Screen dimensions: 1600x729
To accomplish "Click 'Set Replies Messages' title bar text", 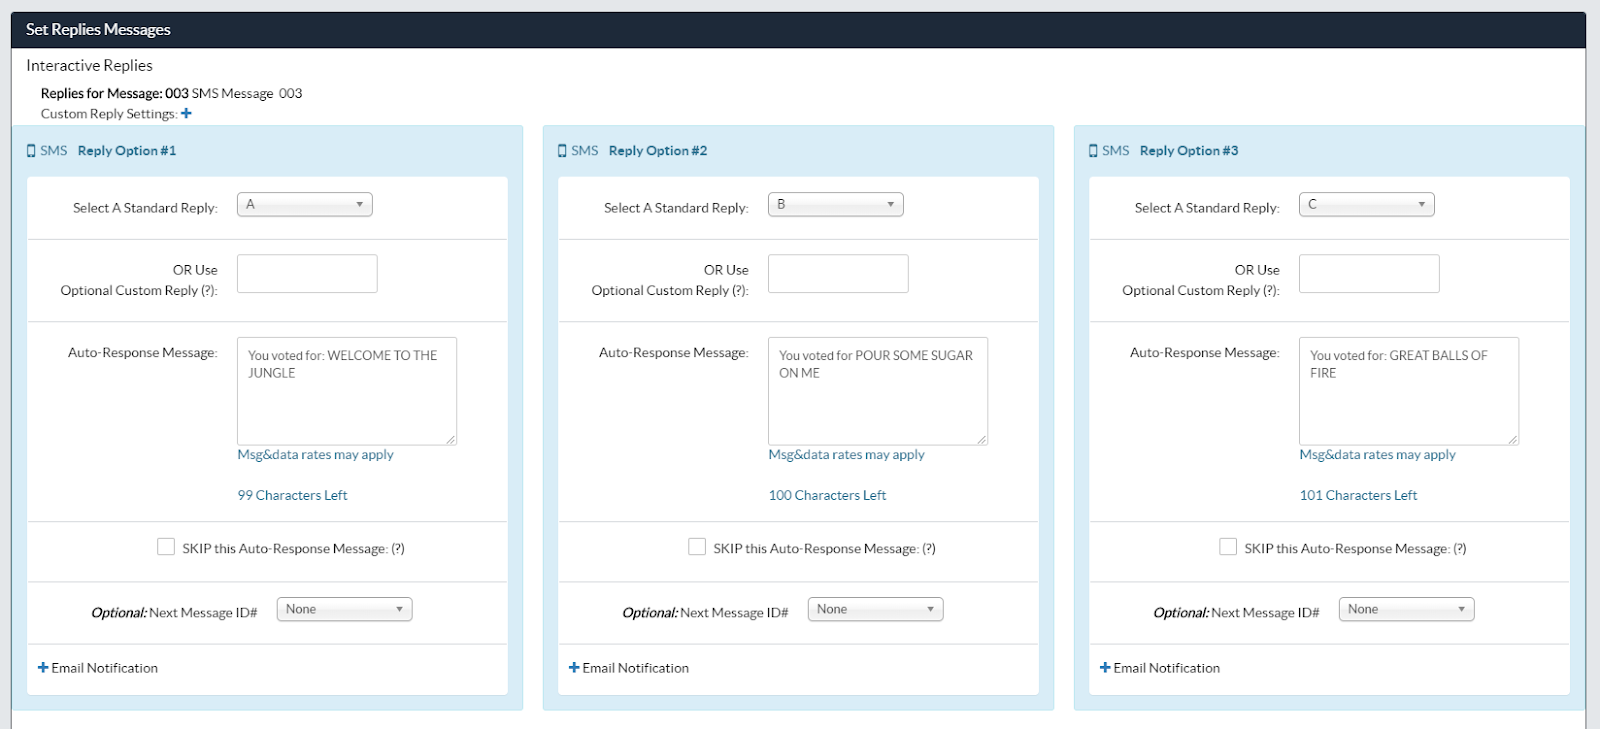I will pos(98,30).
